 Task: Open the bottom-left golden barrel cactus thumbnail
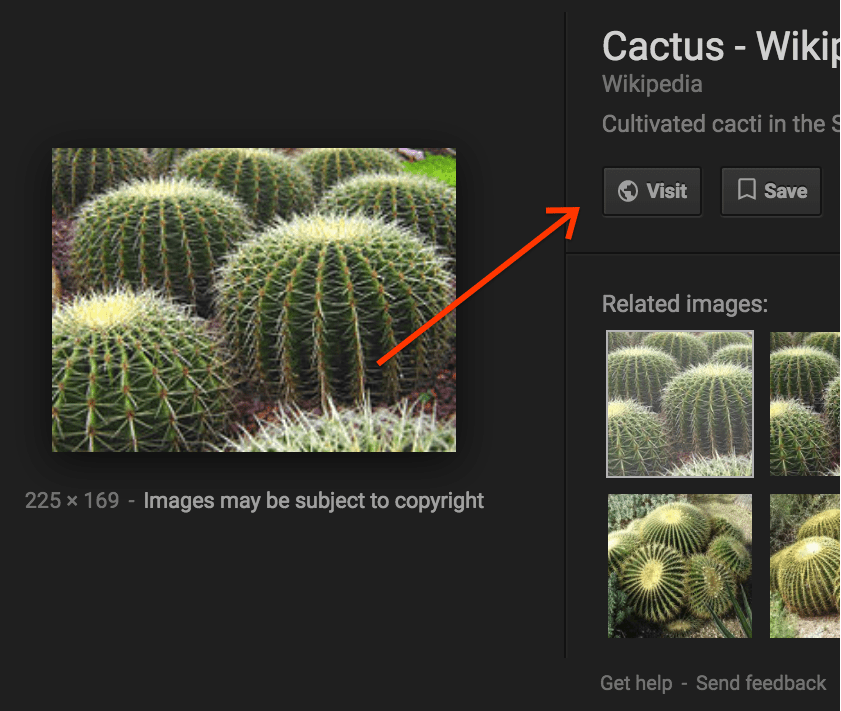point(679,566)
